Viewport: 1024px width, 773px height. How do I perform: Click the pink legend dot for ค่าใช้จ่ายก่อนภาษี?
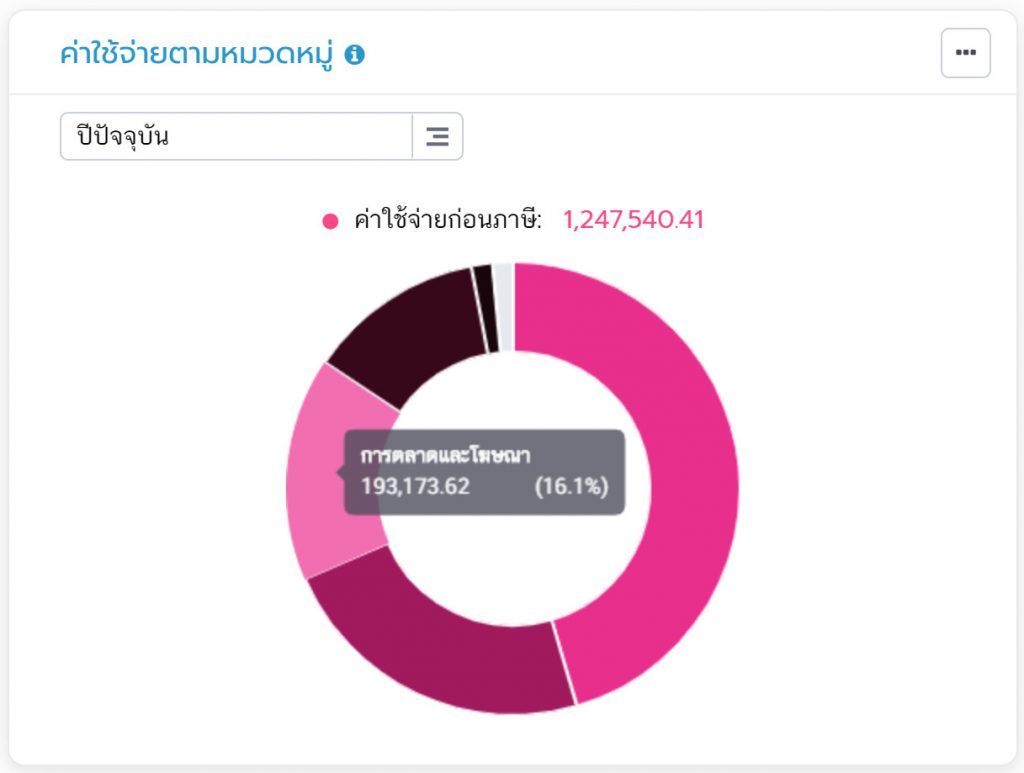[x=330, y=221]
